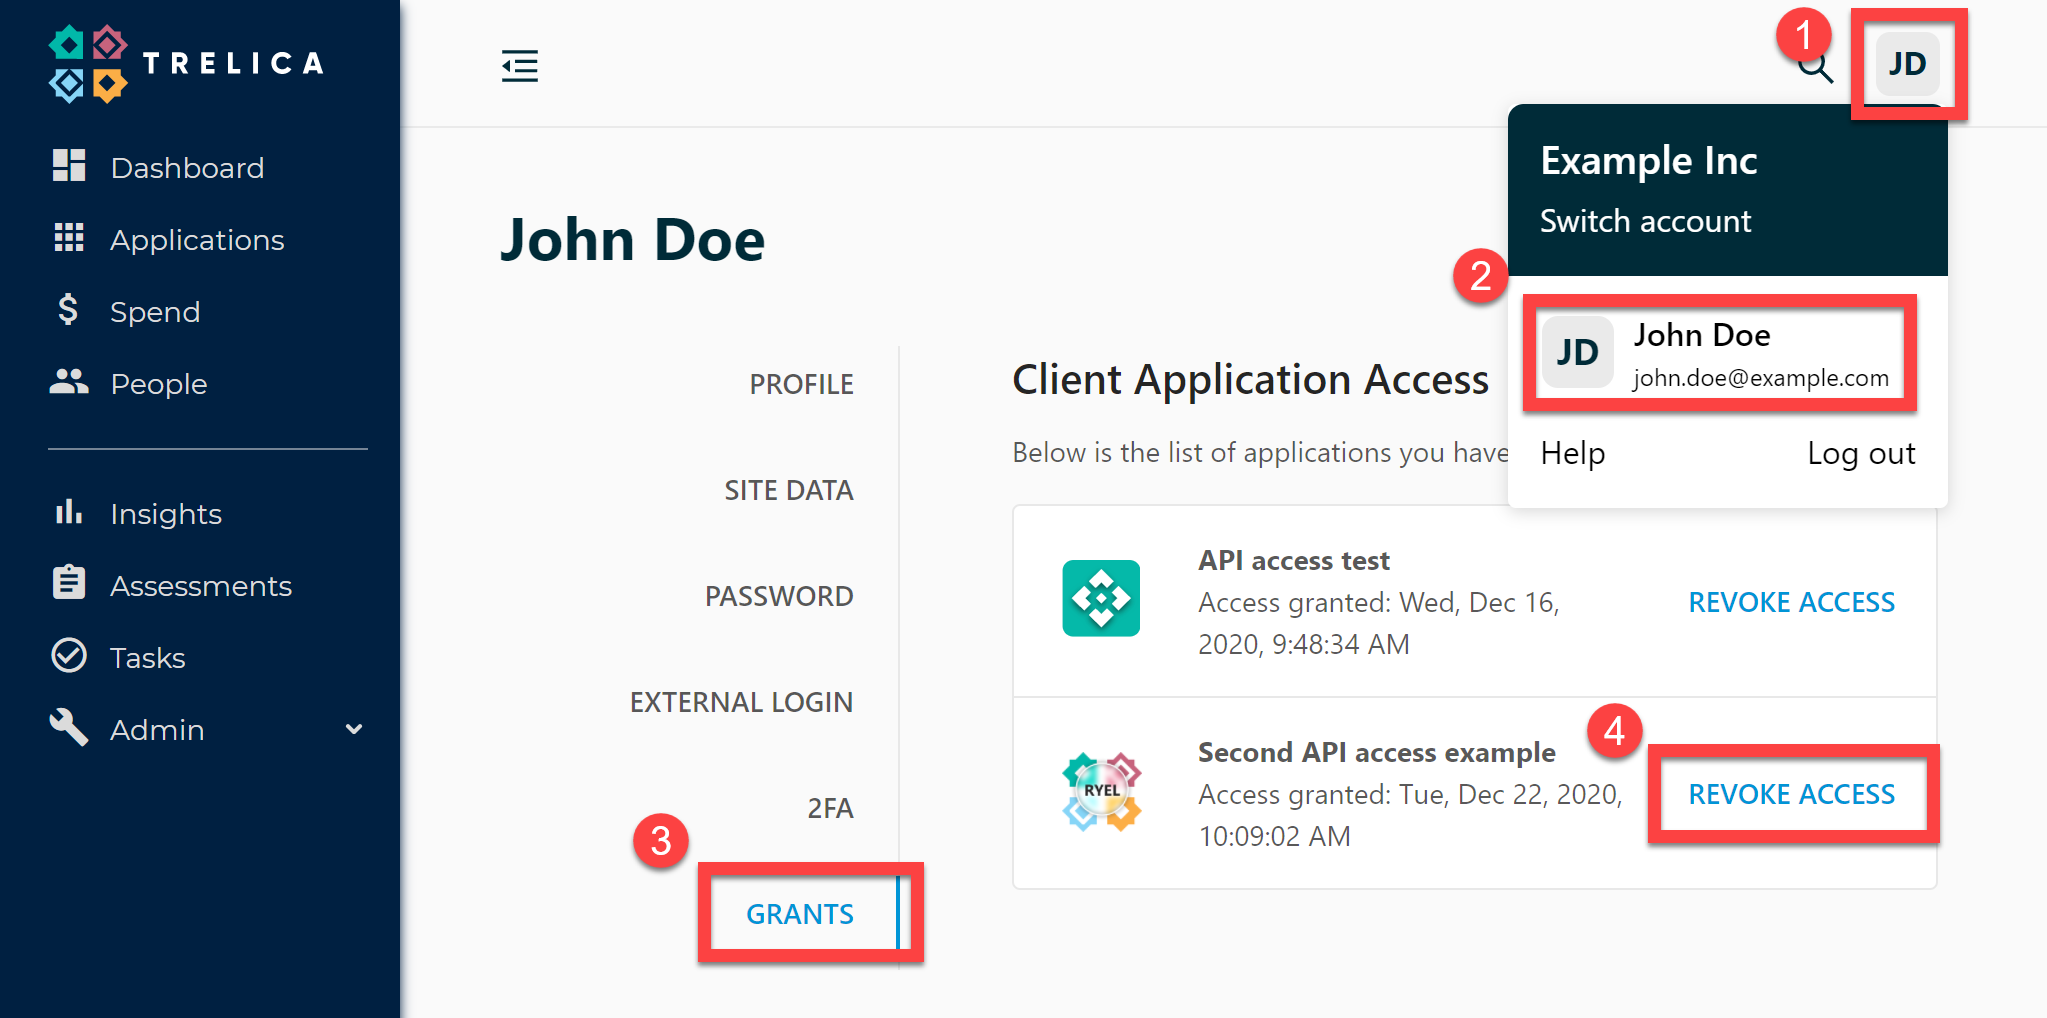Click Switch account in dropdown
2047x1018 pixels.
click(1645, 221)
